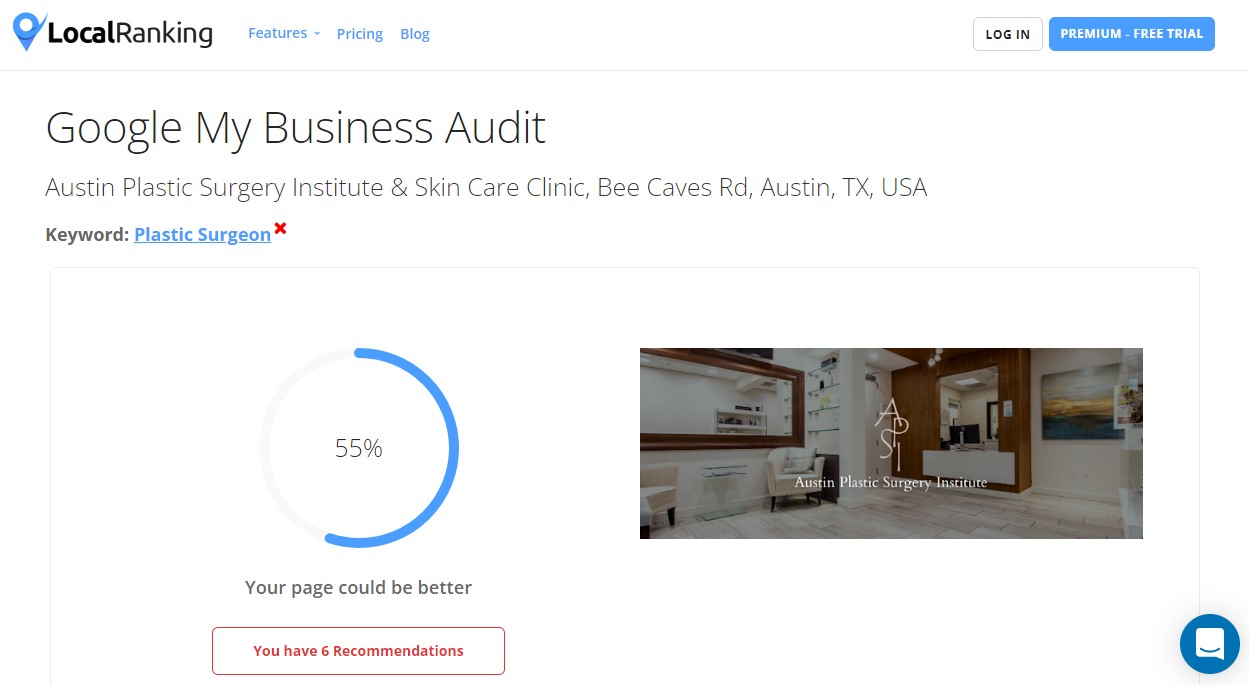
Task: Go to the Pricing page
Action: [x=360, y=34]
